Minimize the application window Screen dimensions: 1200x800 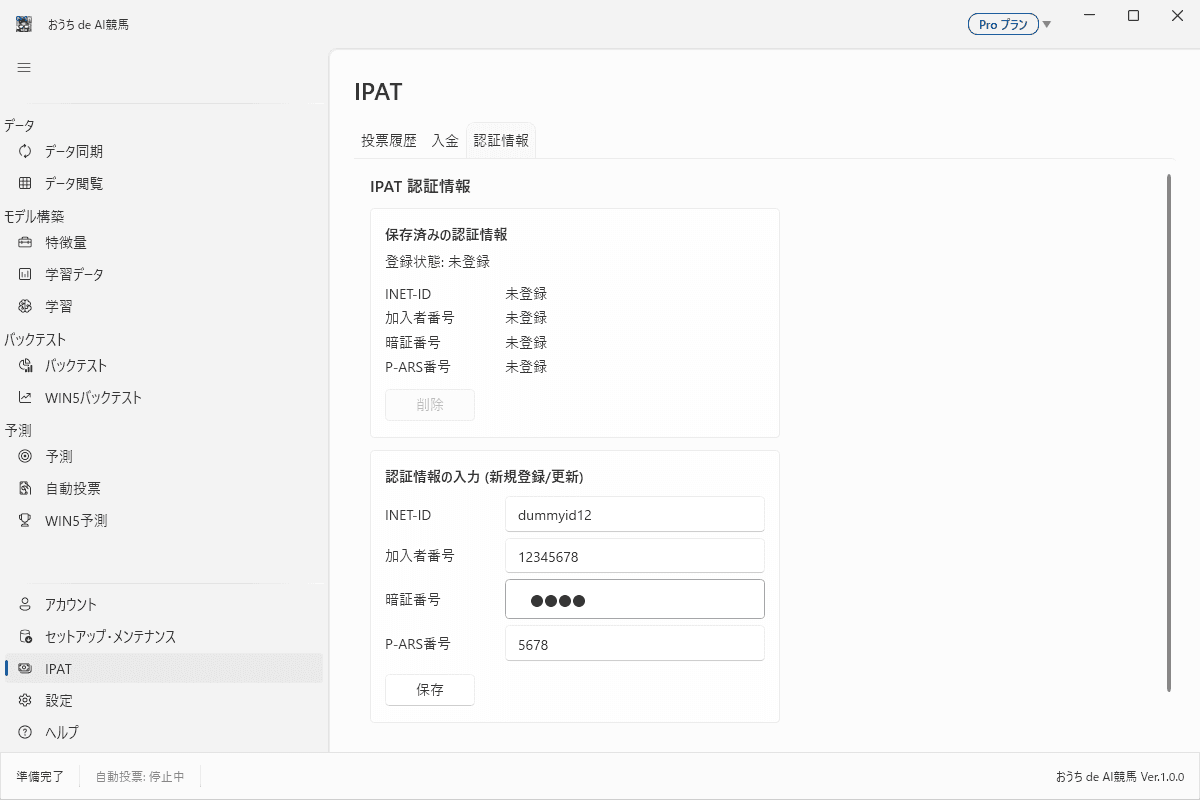tap(1087, 16)
